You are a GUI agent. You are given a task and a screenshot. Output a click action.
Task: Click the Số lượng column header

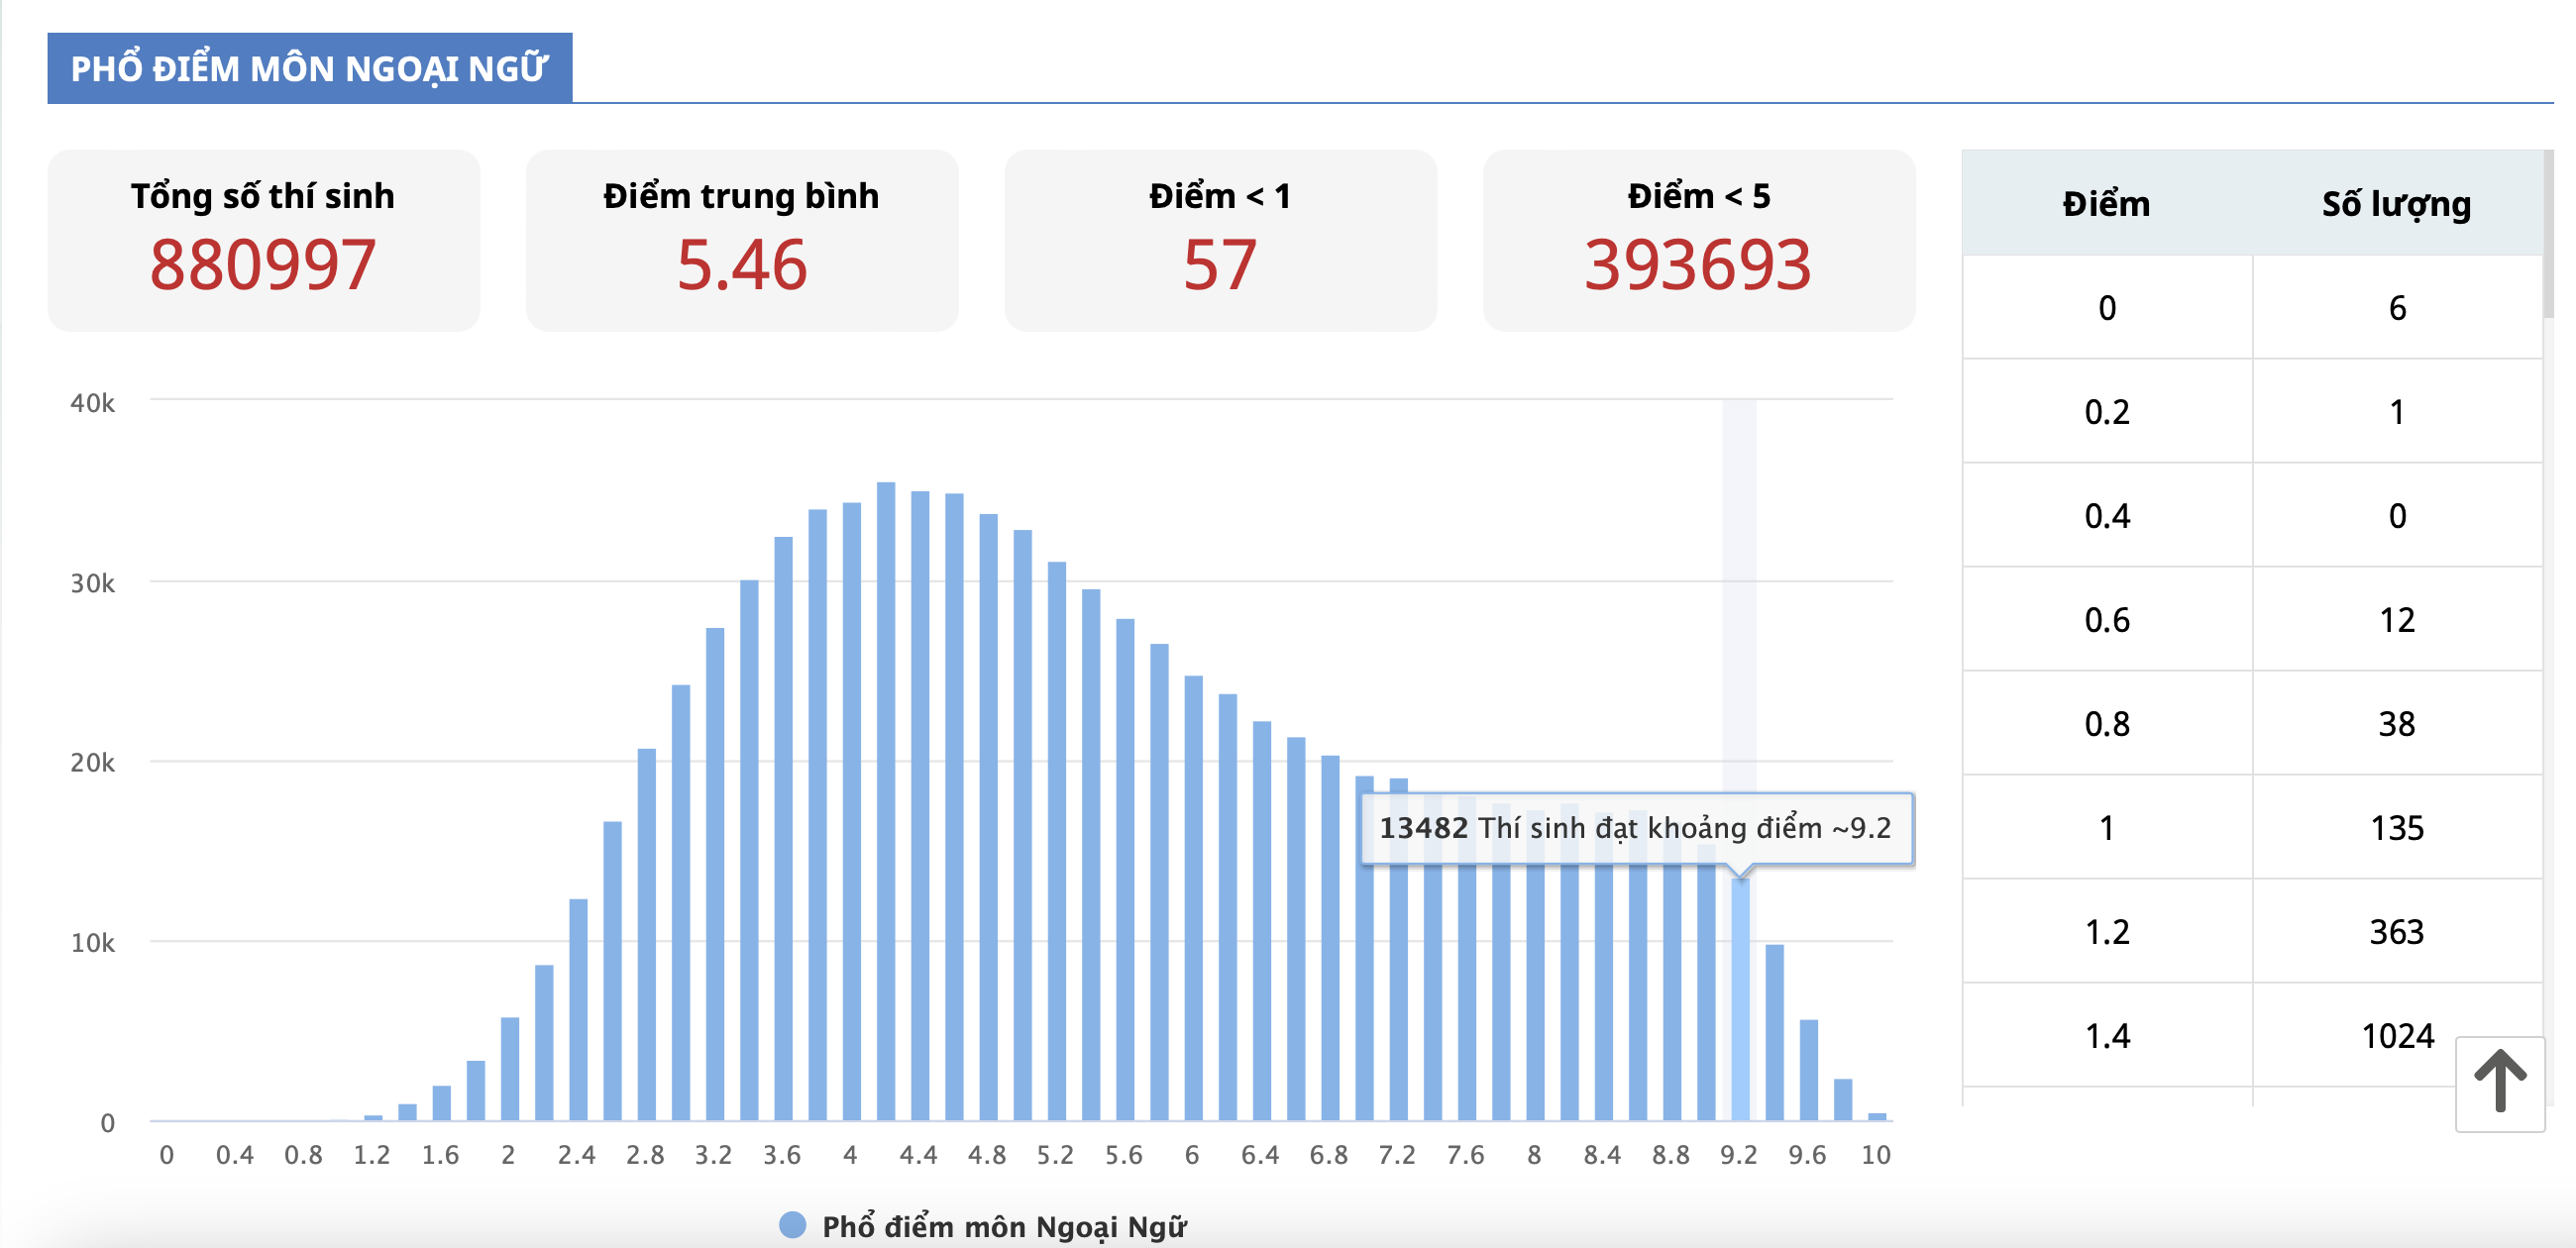click(x=2396, y=204)
